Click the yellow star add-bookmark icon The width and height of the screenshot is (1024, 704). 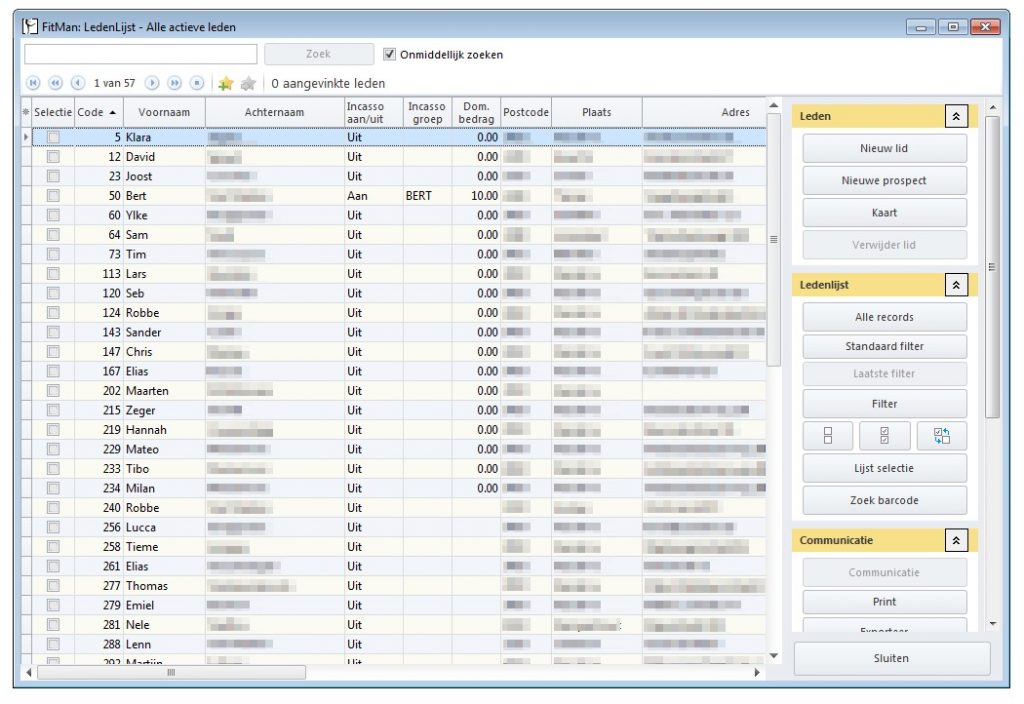[226, 83]
